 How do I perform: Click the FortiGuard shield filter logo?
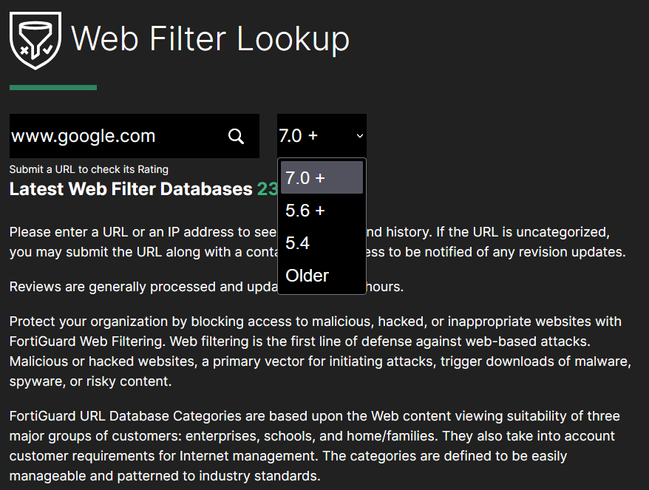34,40
